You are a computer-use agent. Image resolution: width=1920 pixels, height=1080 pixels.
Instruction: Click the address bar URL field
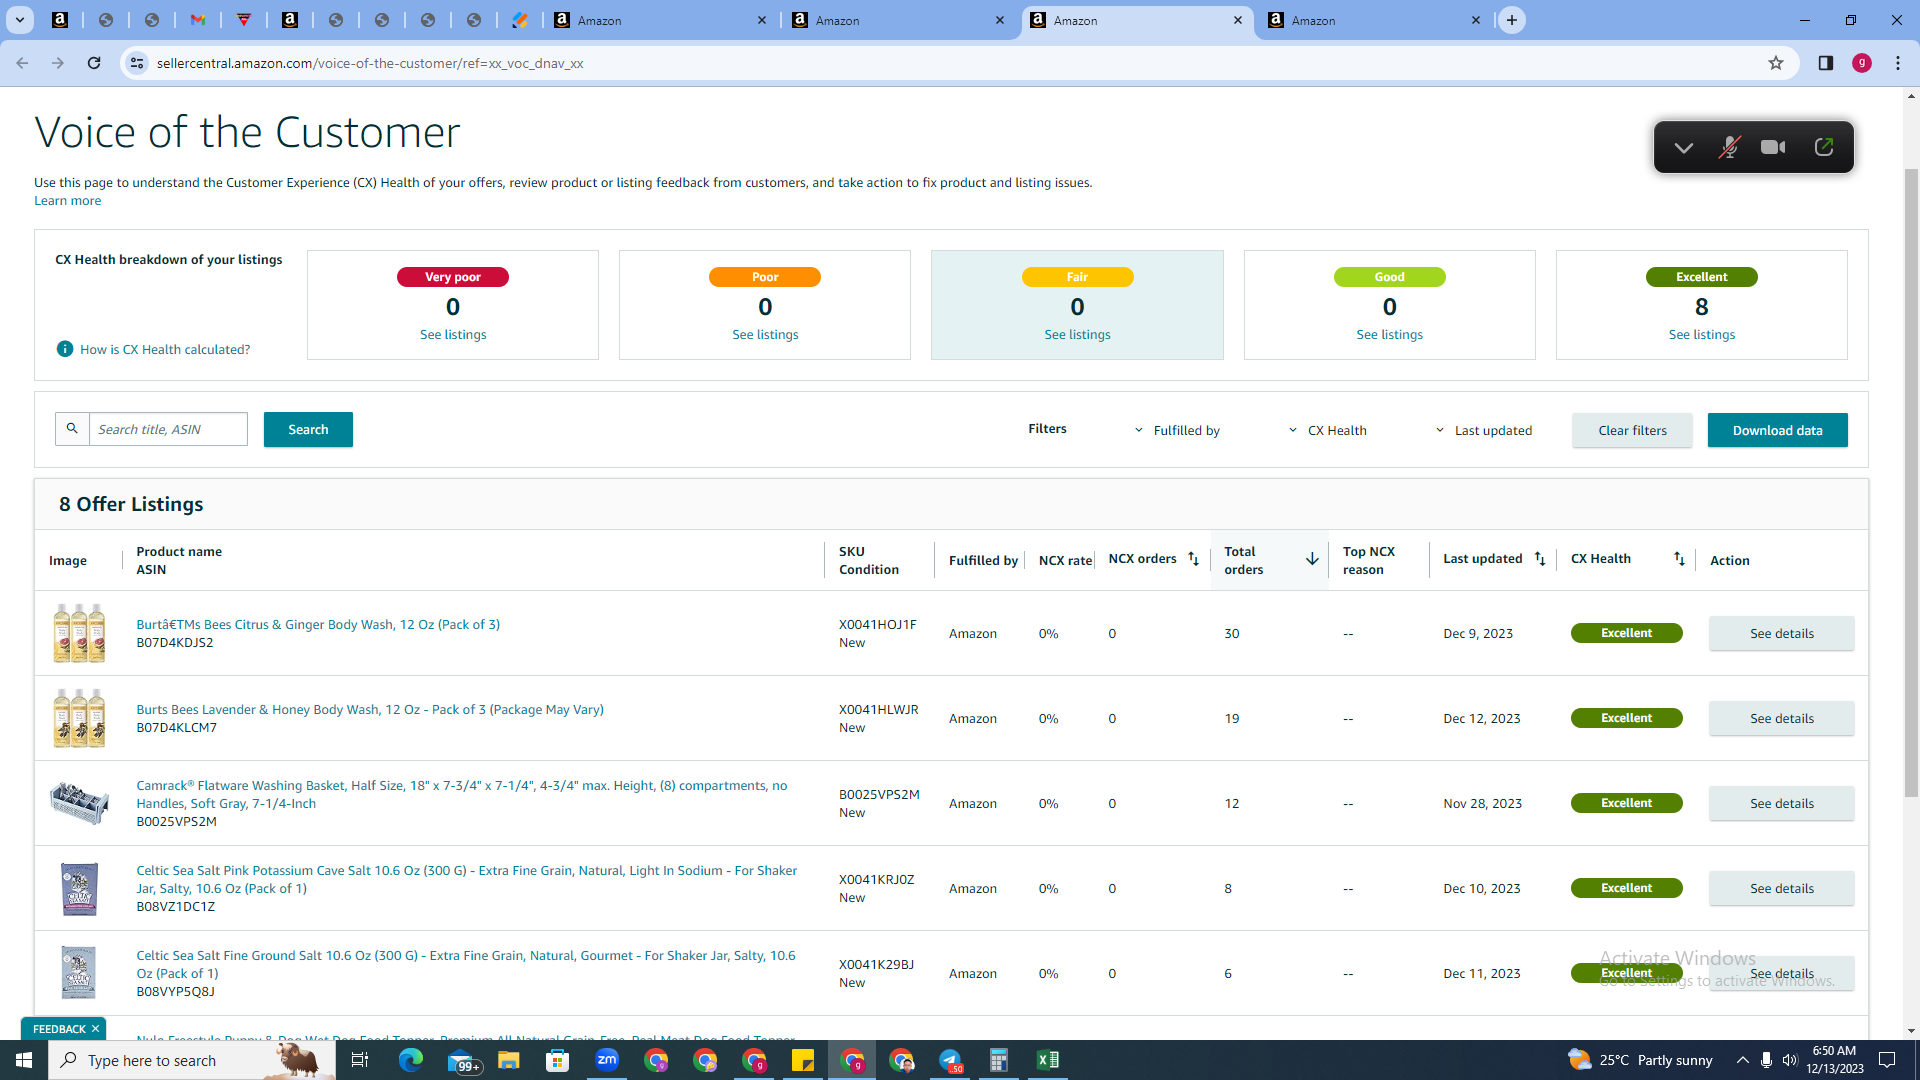click(950, 63)
